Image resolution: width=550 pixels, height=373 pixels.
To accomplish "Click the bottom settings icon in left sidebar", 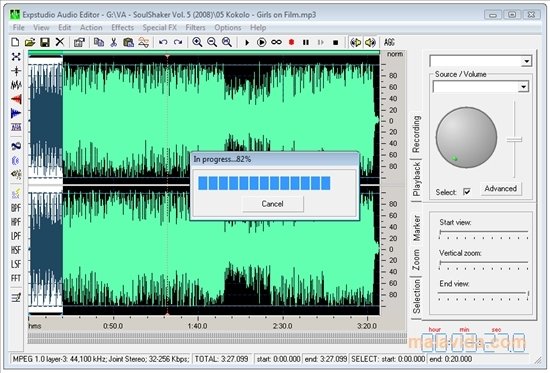I will click(x=16, y=298).
